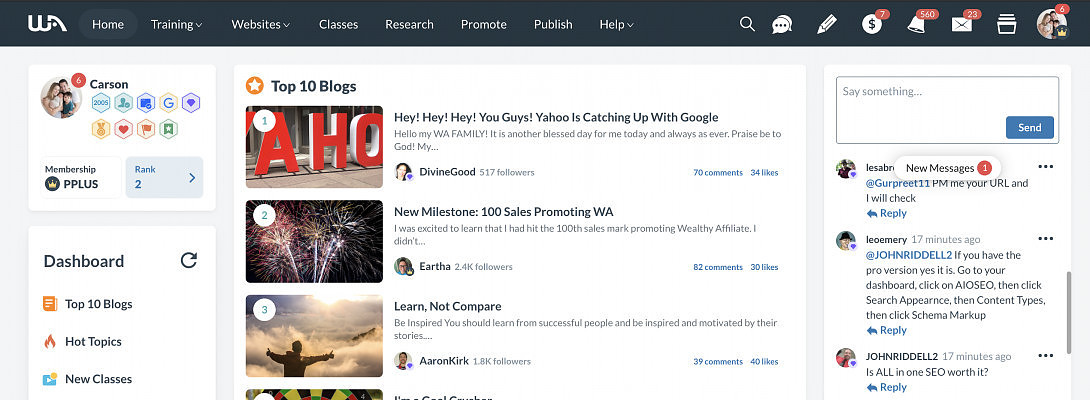Open the Classes menu item
This screenshot has width=1090, height=400.
(339, 24)
